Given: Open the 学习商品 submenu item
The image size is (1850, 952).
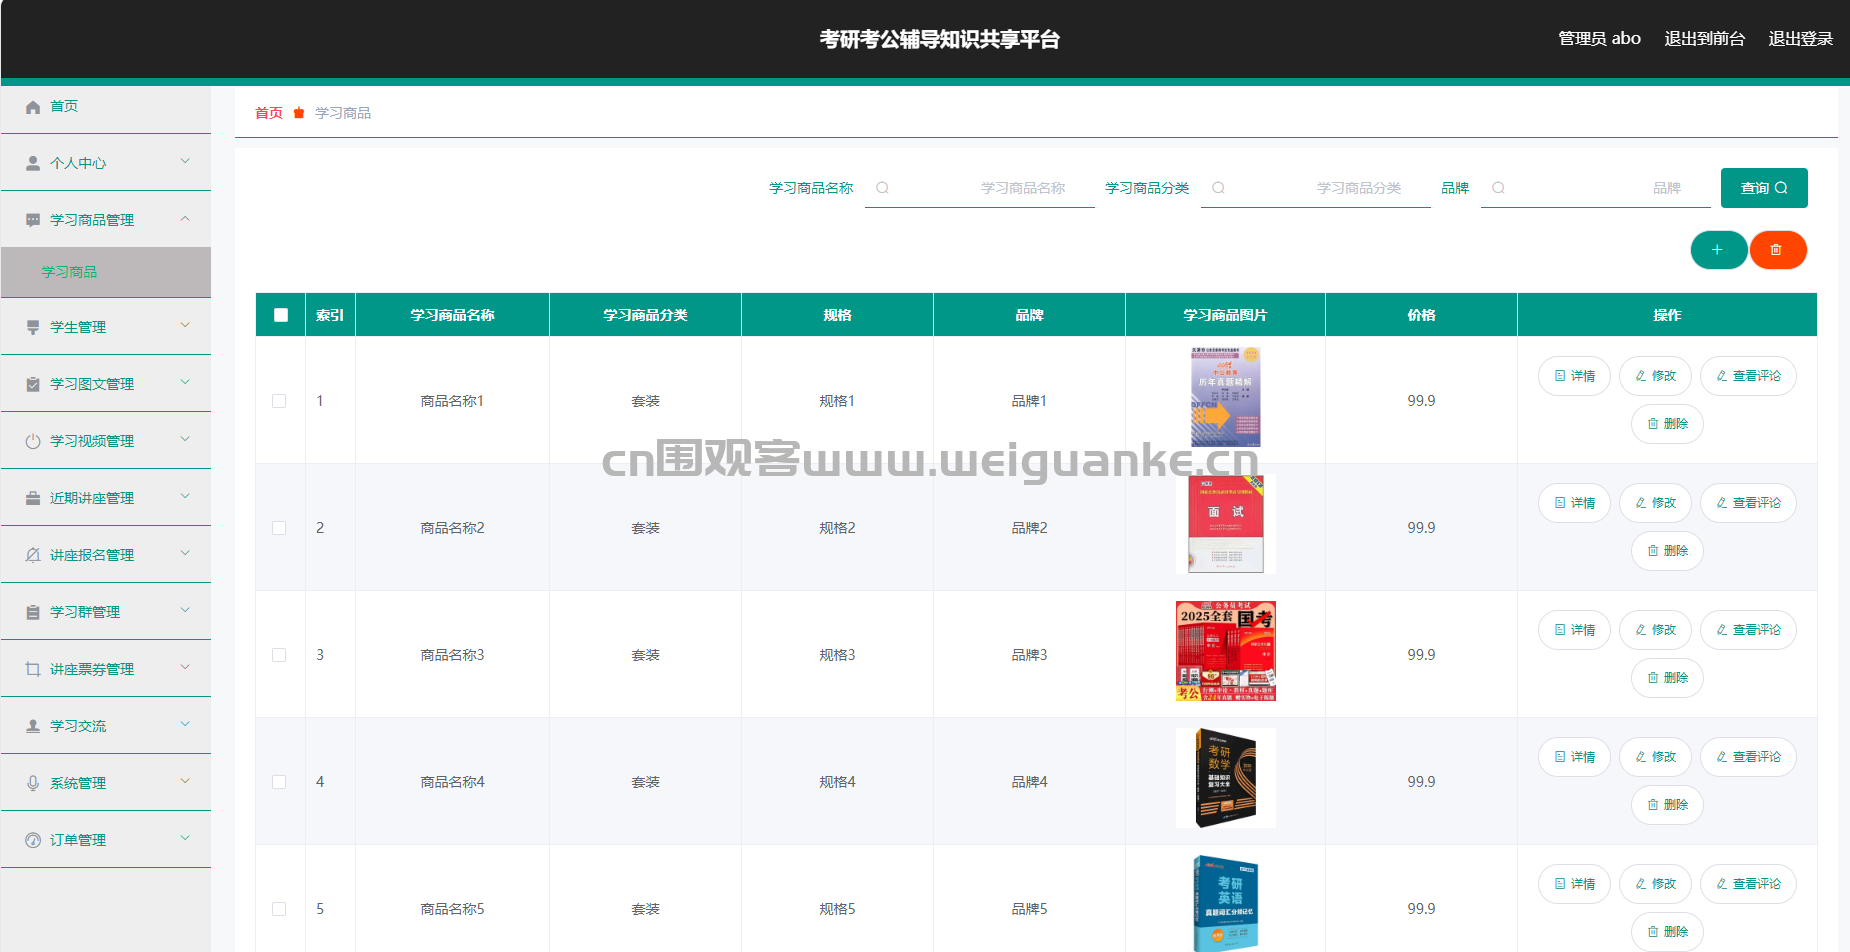Looking at the screenshot, I should click(x=70, y=272).
